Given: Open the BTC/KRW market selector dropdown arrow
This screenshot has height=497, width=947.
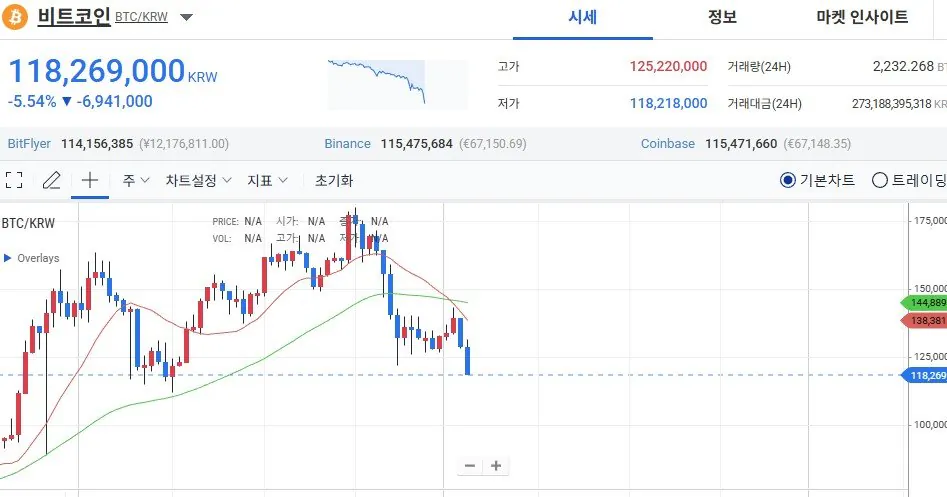Looking at the screenshot, I should pyautogui.click(x=187, y=17).
